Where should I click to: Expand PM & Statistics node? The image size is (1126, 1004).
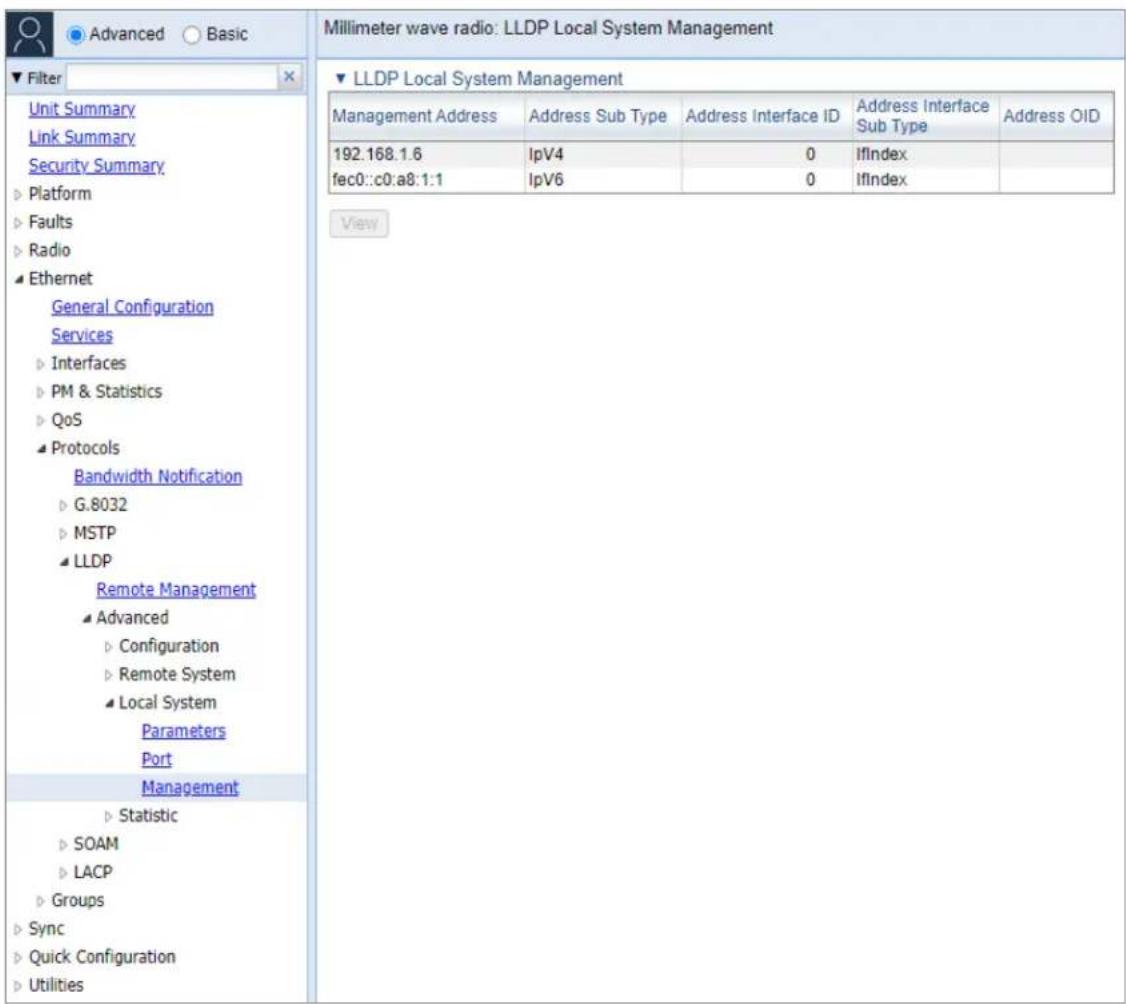click(x=40, y=393)
